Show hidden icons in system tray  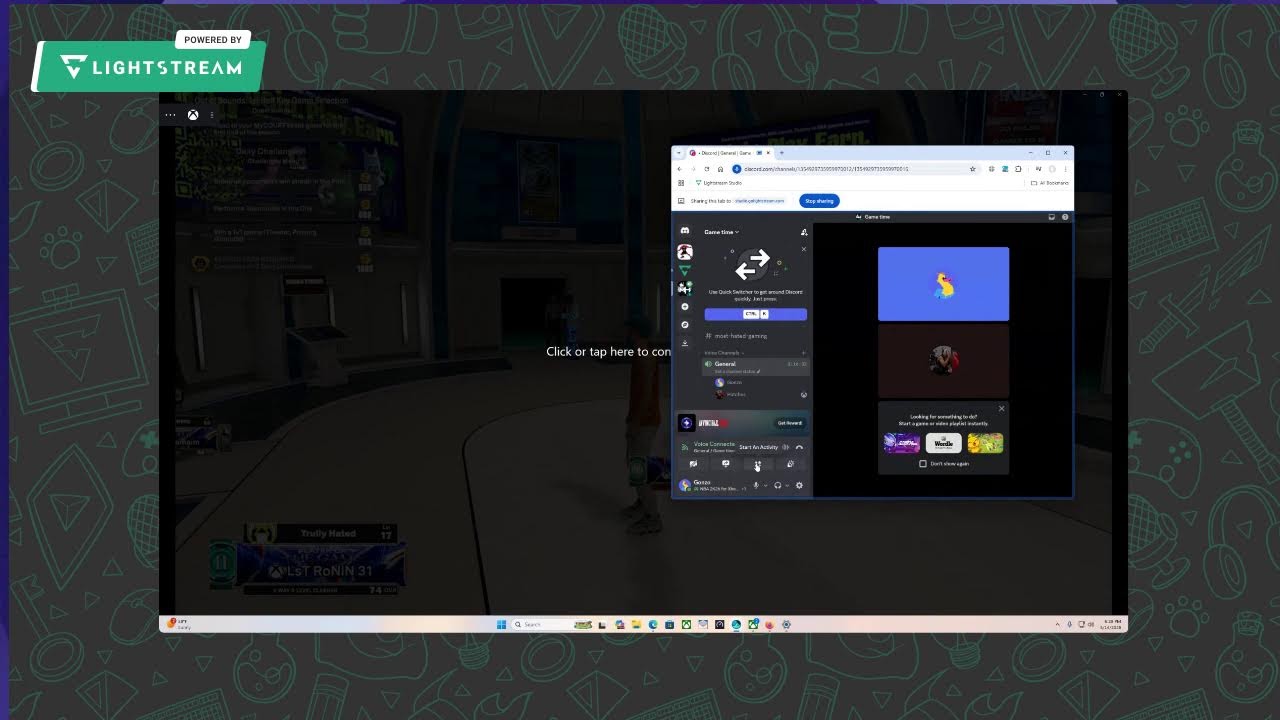coord(1058,624)
